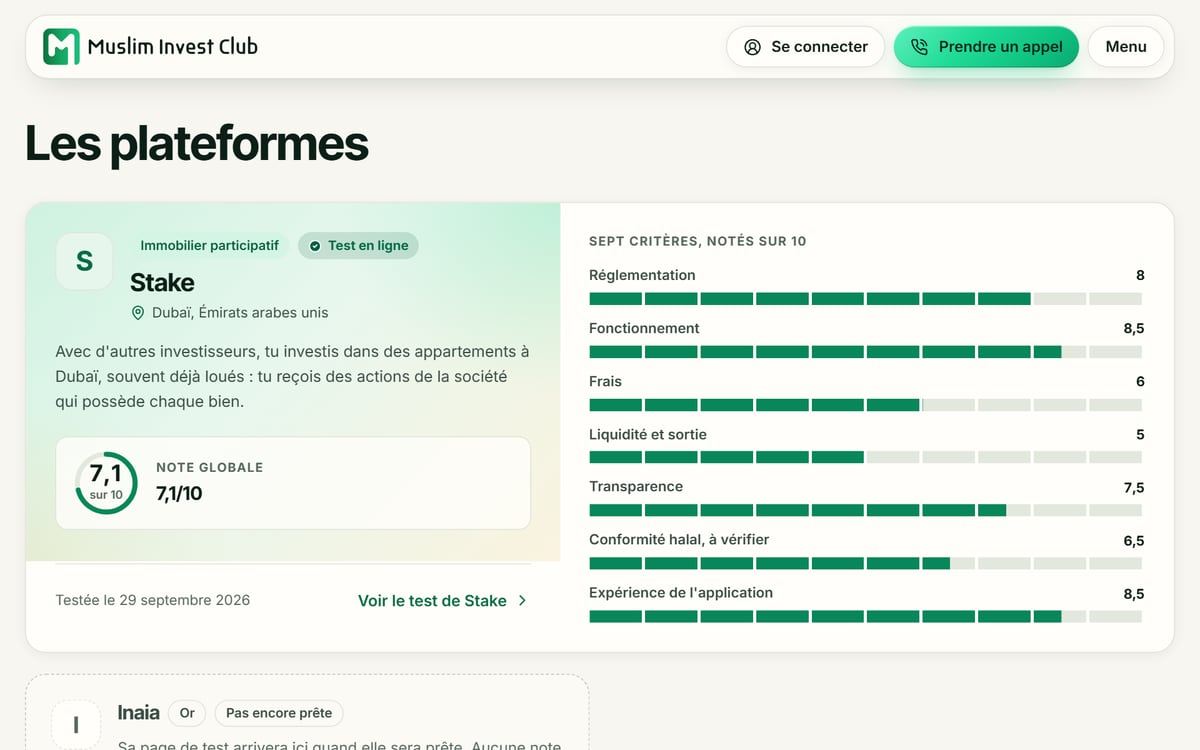Click the chevron after Voir le test de Stake
This screenshot has height=750, width=1200.
[x=522, y=601]
